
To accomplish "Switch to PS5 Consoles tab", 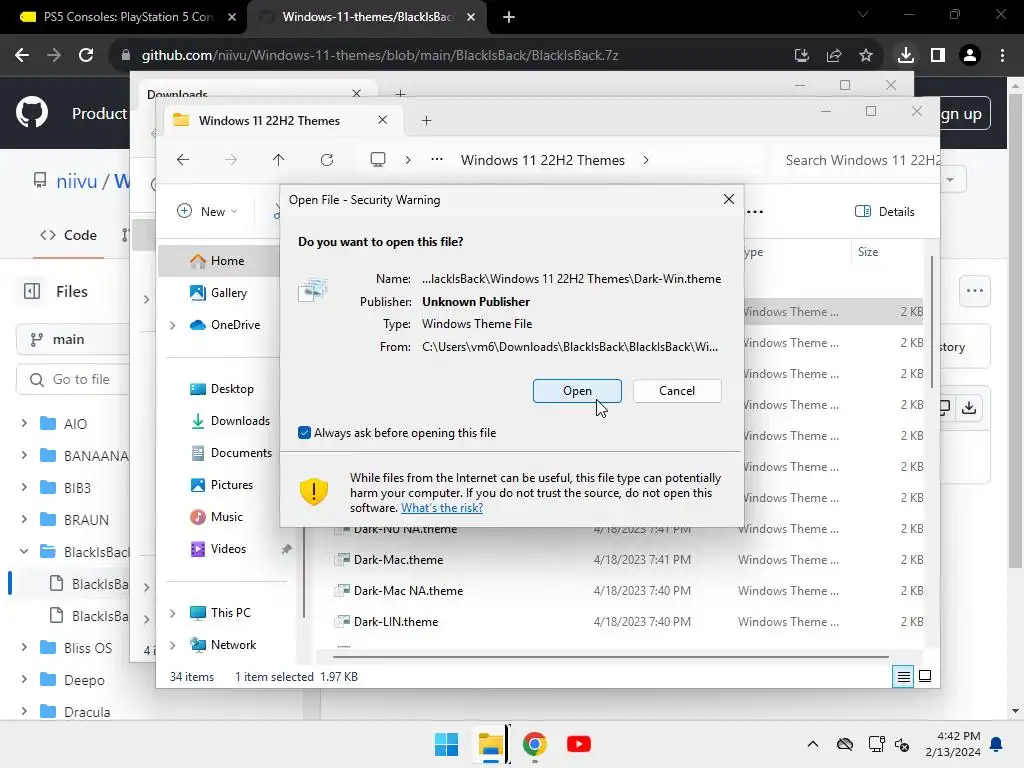I will pos(128,17).
